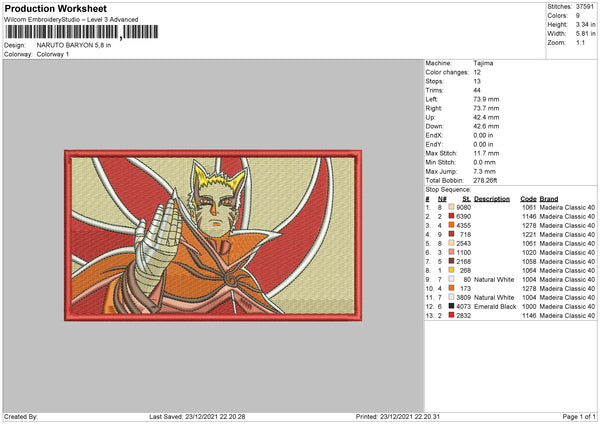Click the Width value '5.81 in'
Viewport: 600px width, 424px height.
[585, 34]
